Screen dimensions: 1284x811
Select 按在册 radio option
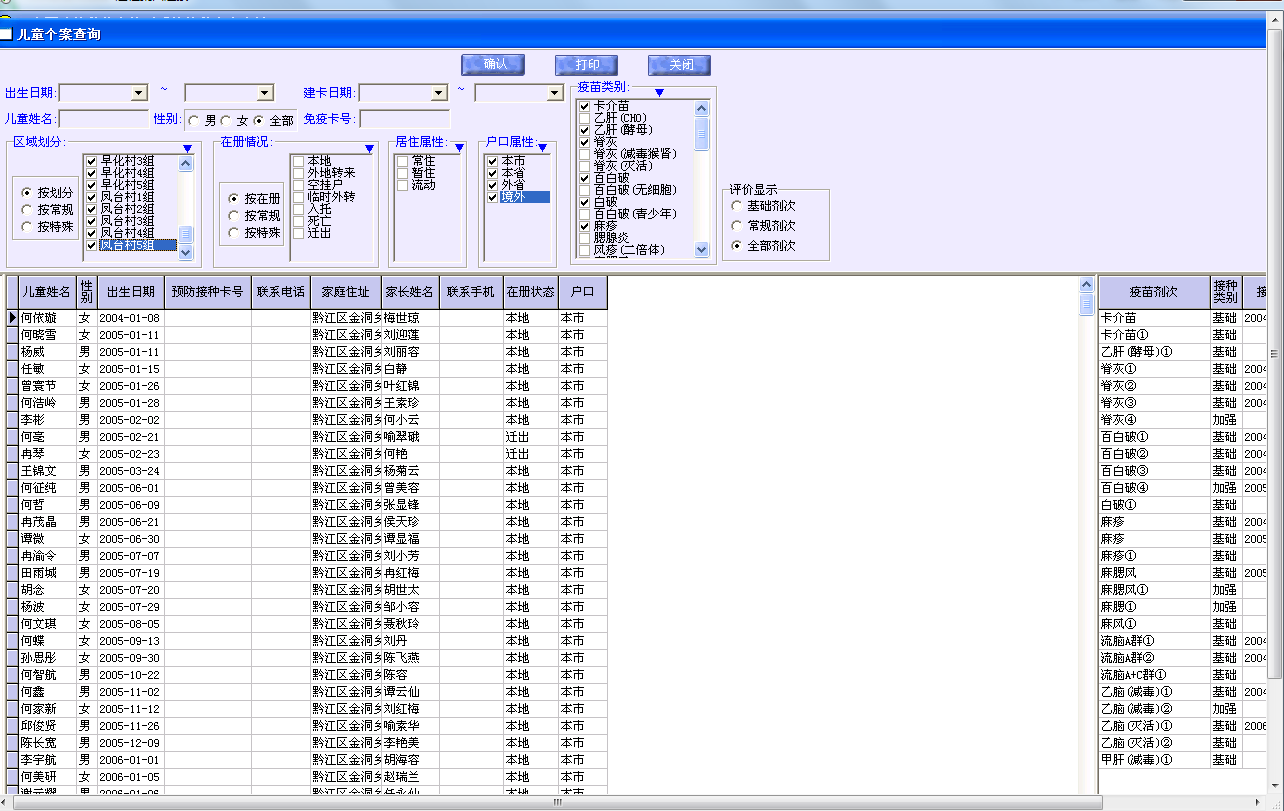pos(234,199)
